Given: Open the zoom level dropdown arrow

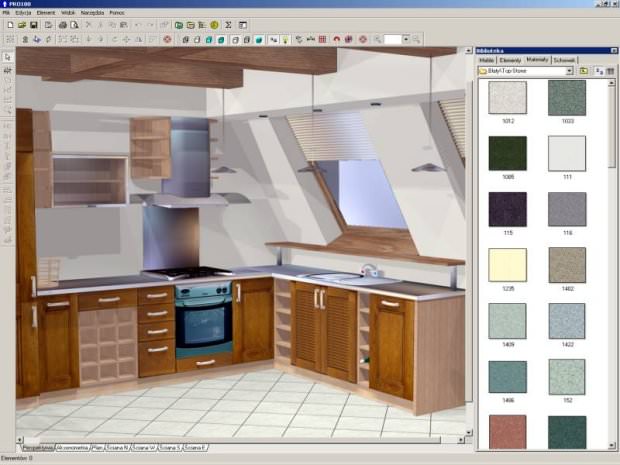Looking at the screenshot, I should click(406, 39).
